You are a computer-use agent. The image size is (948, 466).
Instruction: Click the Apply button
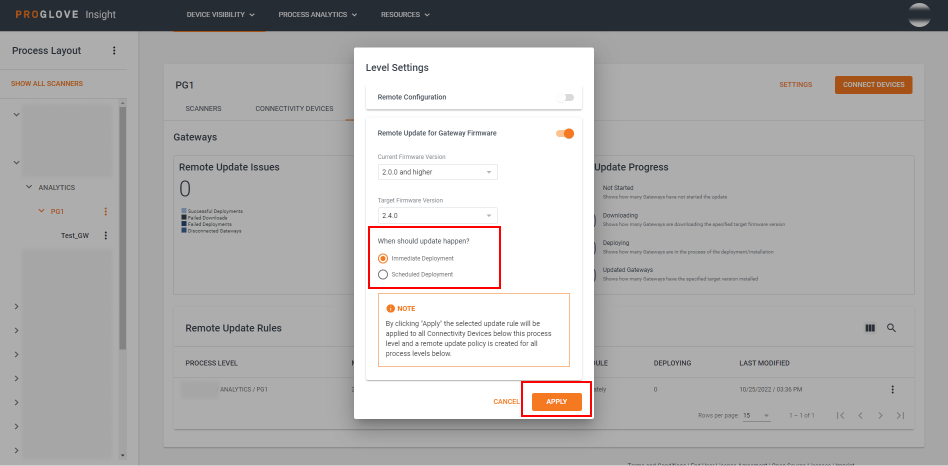(x=556, y=401)
